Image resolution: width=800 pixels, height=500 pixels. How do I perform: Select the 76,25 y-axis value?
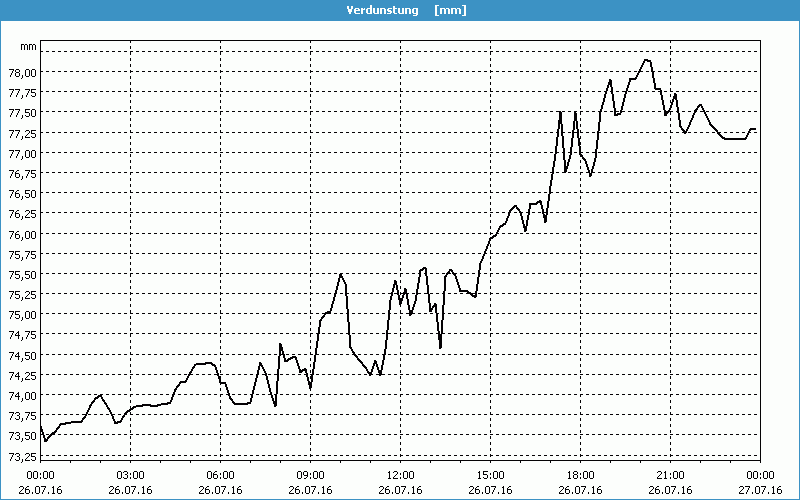click(23, 214)
